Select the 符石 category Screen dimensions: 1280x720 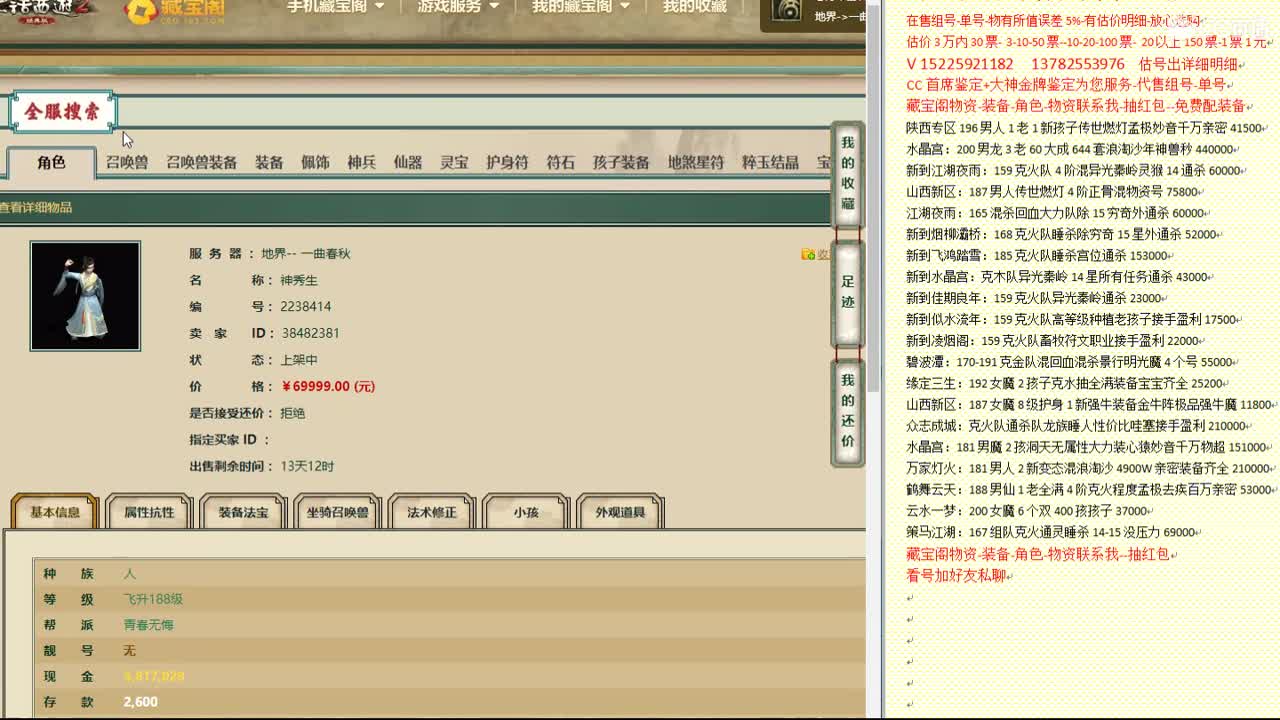click(x=560, y=162)
